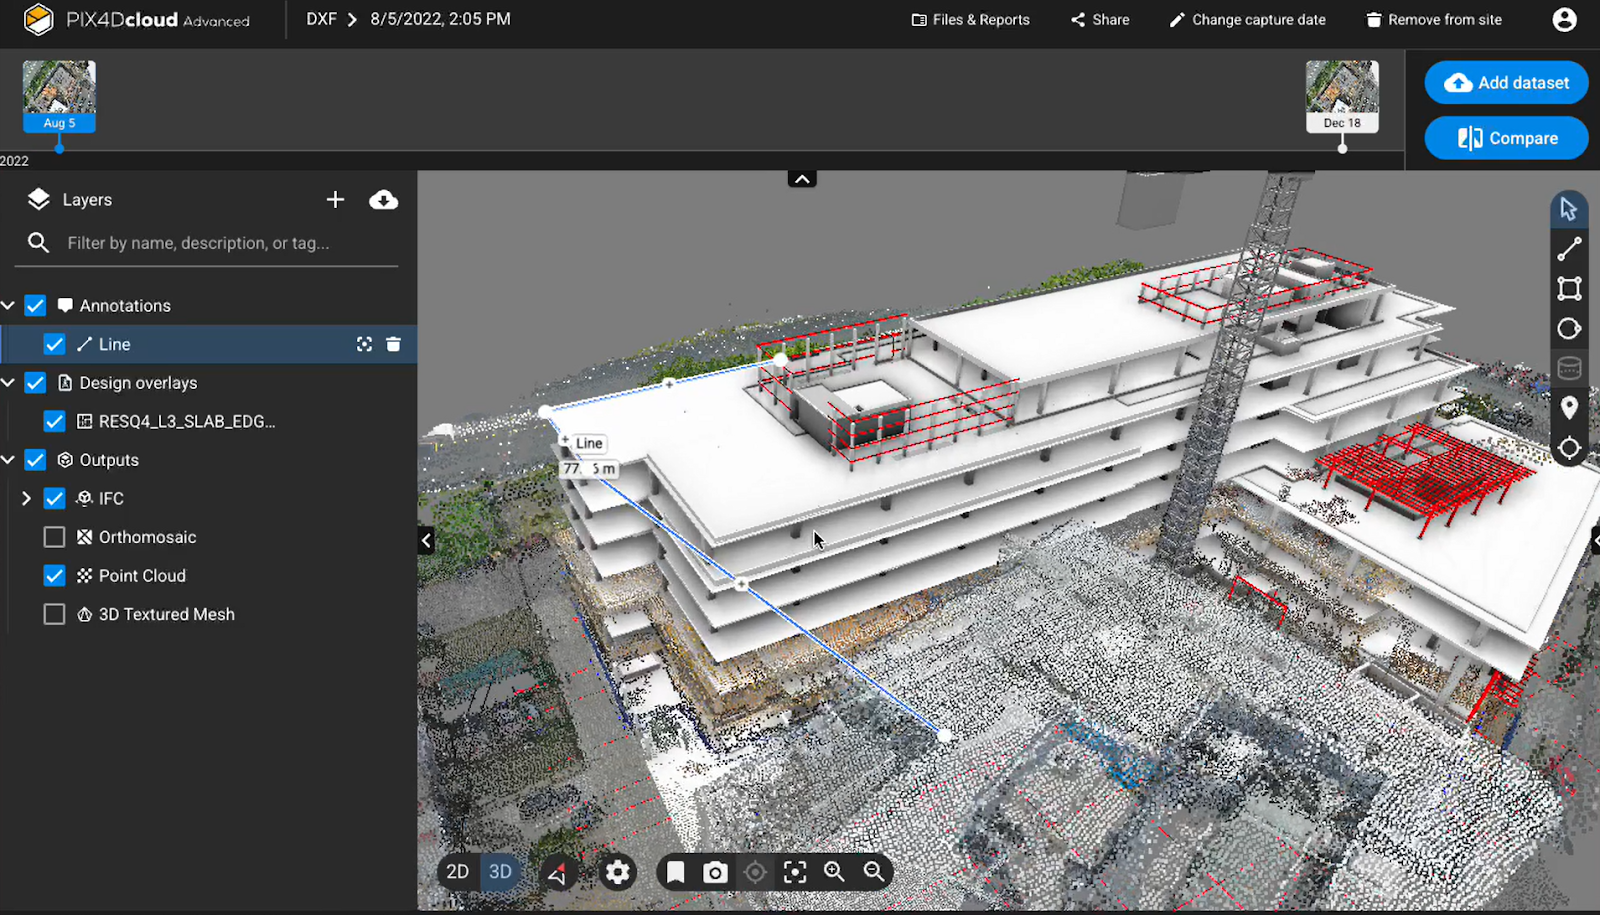Click Remove from site
Image resolution: width=1600 pixels, height=915 pixels.
[x=1434, y=20]
